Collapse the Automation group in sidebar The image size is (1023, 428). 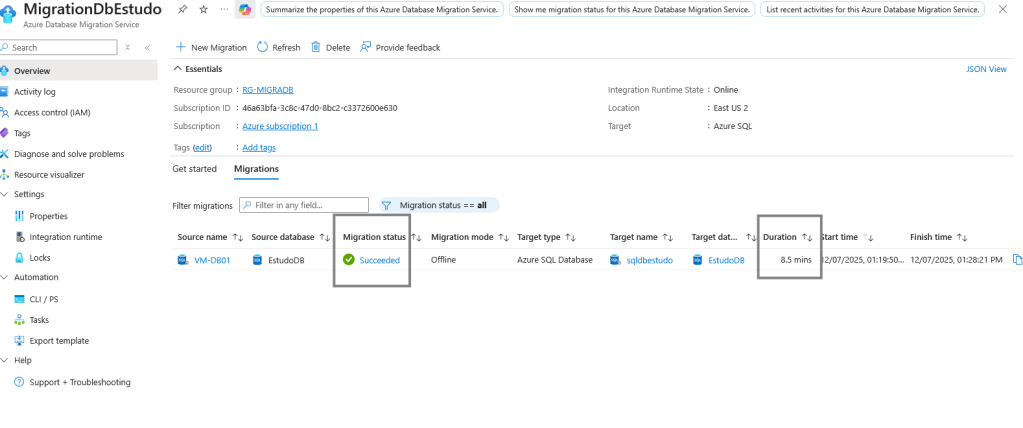[x=5, y=277]
